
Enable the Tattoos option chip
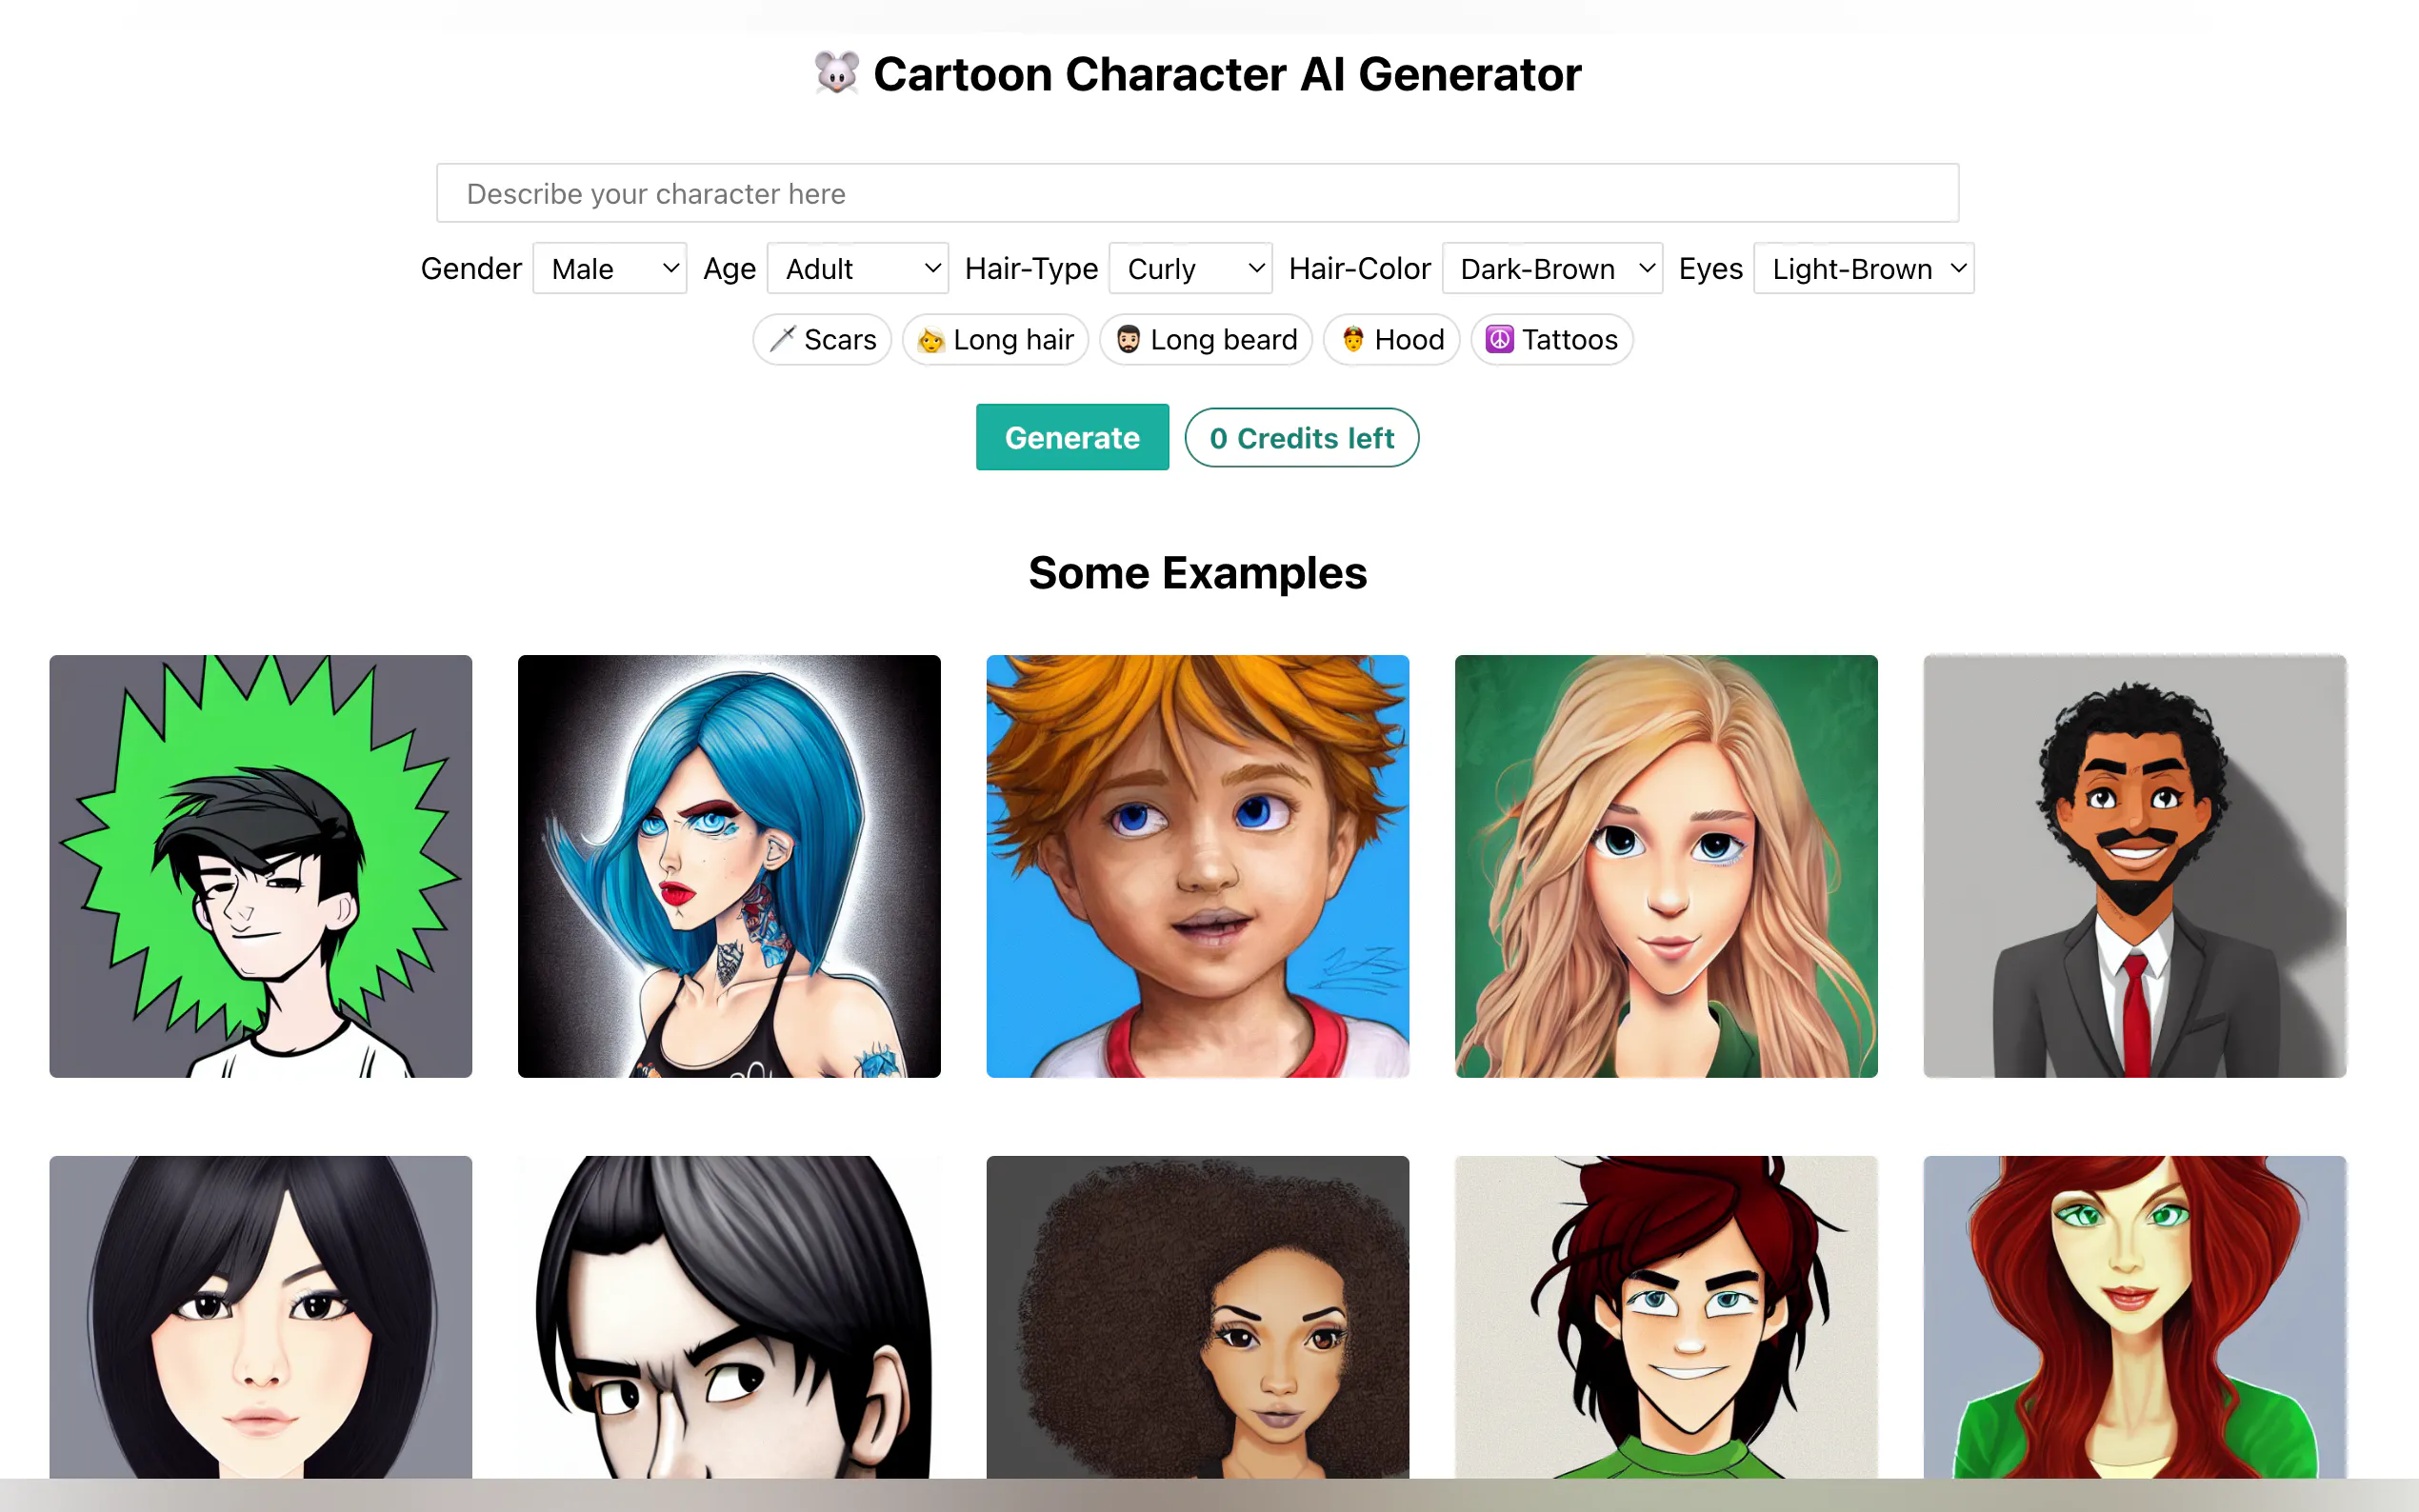(x=1551, y=340)
